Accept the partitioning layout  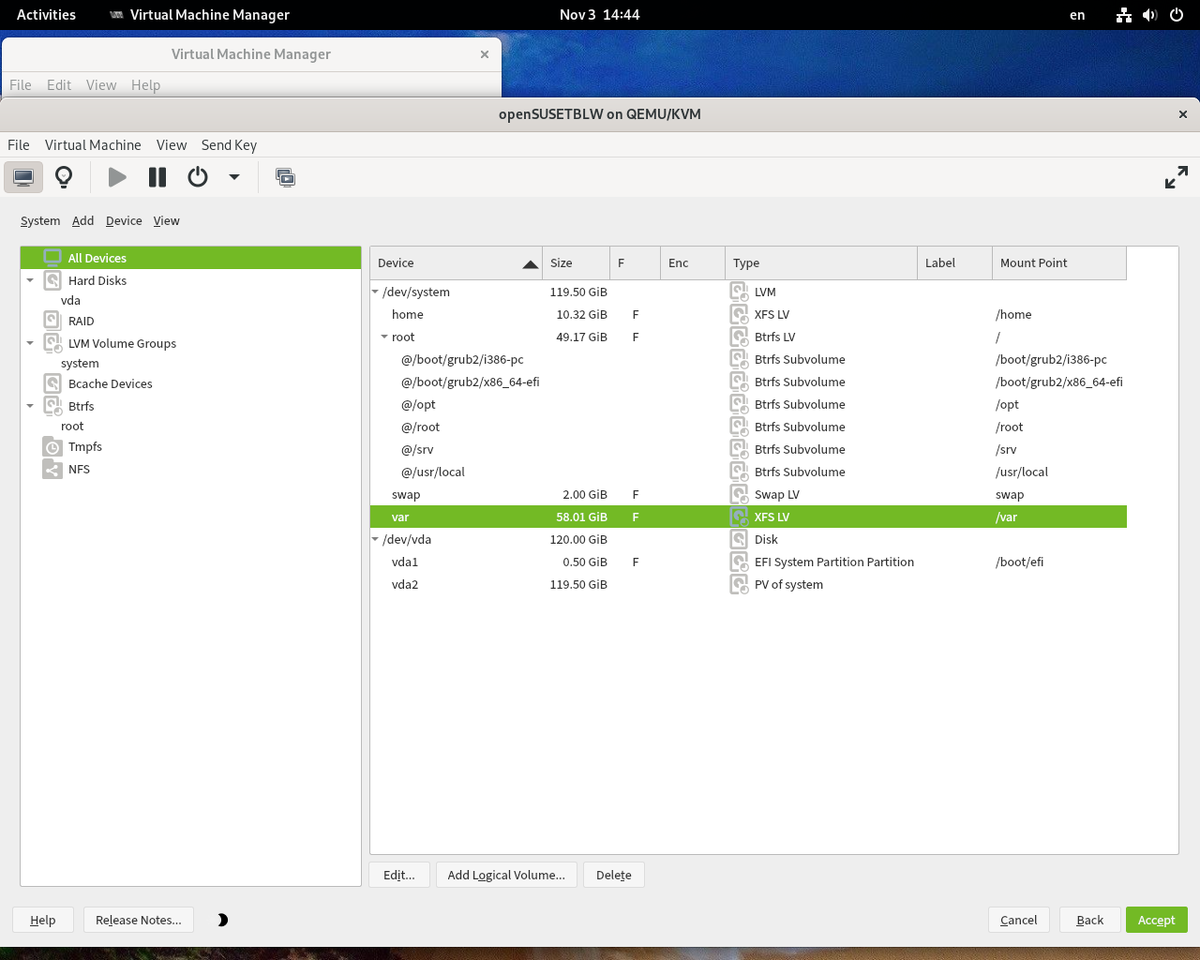pyautogui.click(x=1156, y=919)
